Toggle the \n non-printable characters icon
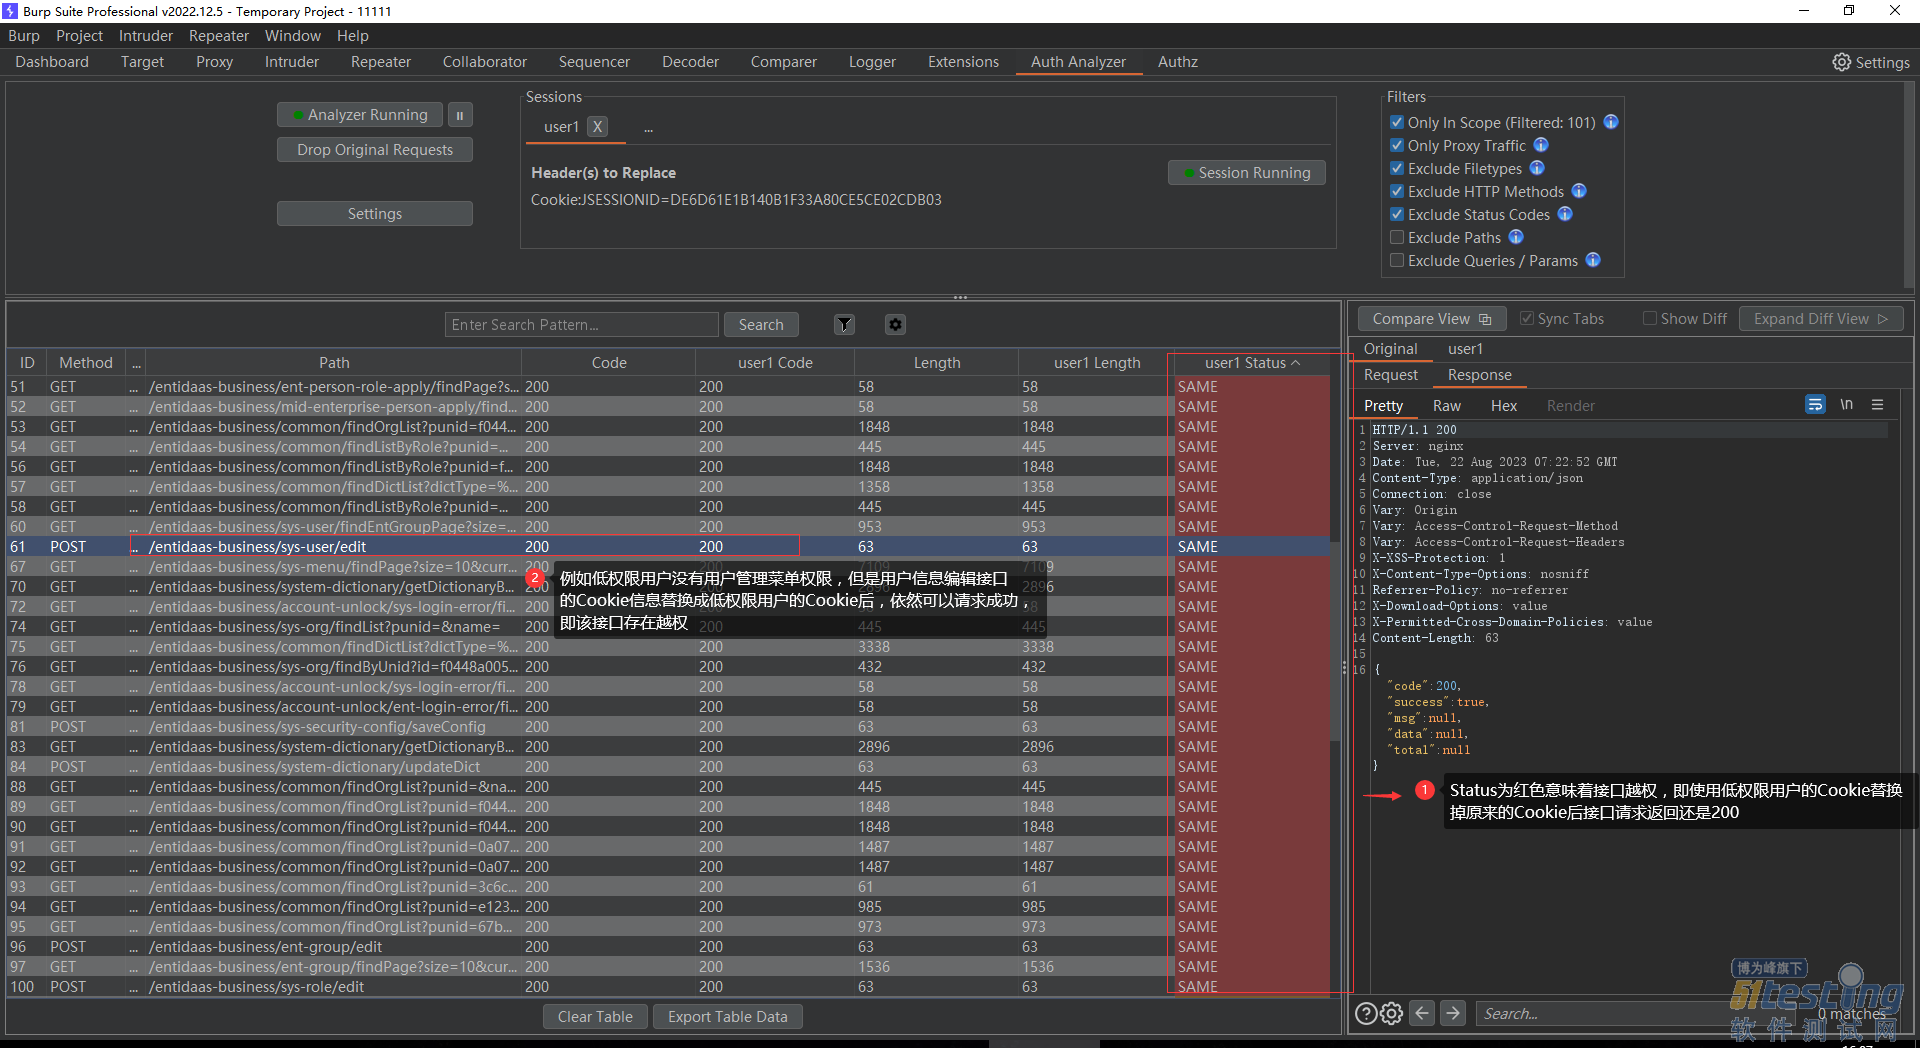The image size is (1920, 1048). (x=1846, y=404)
